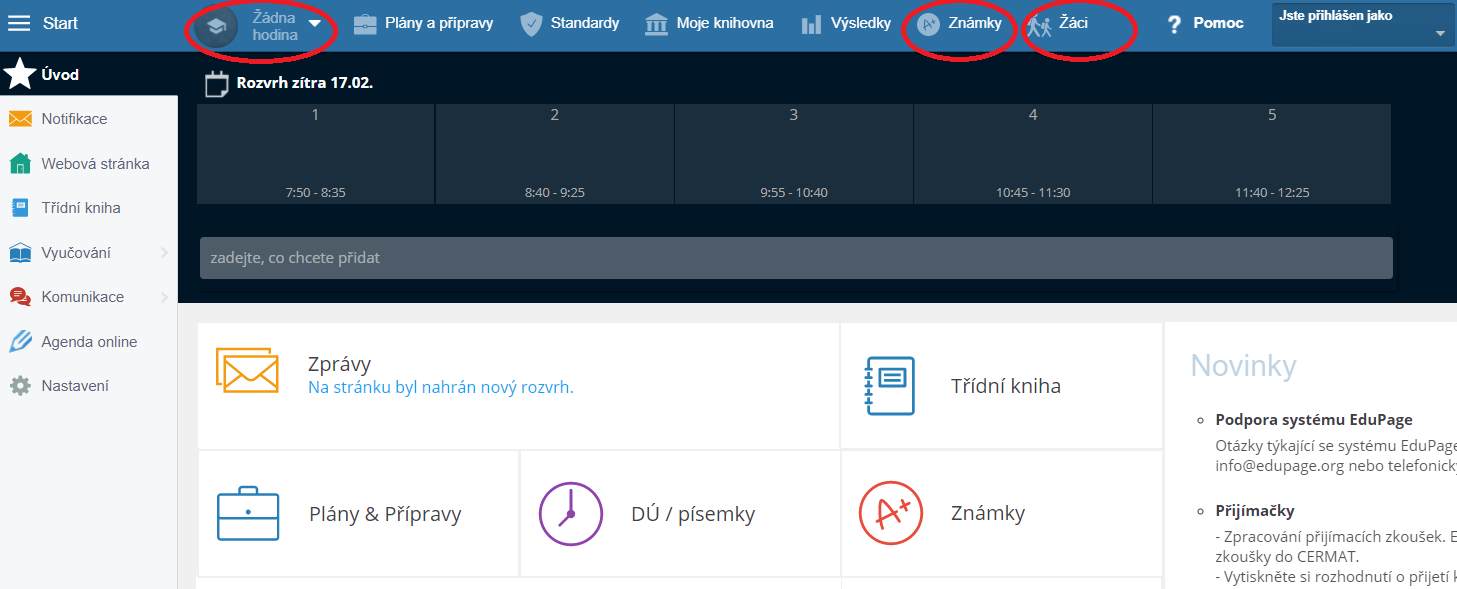Expand the Komunikace submenu chevron

point(164,297)
